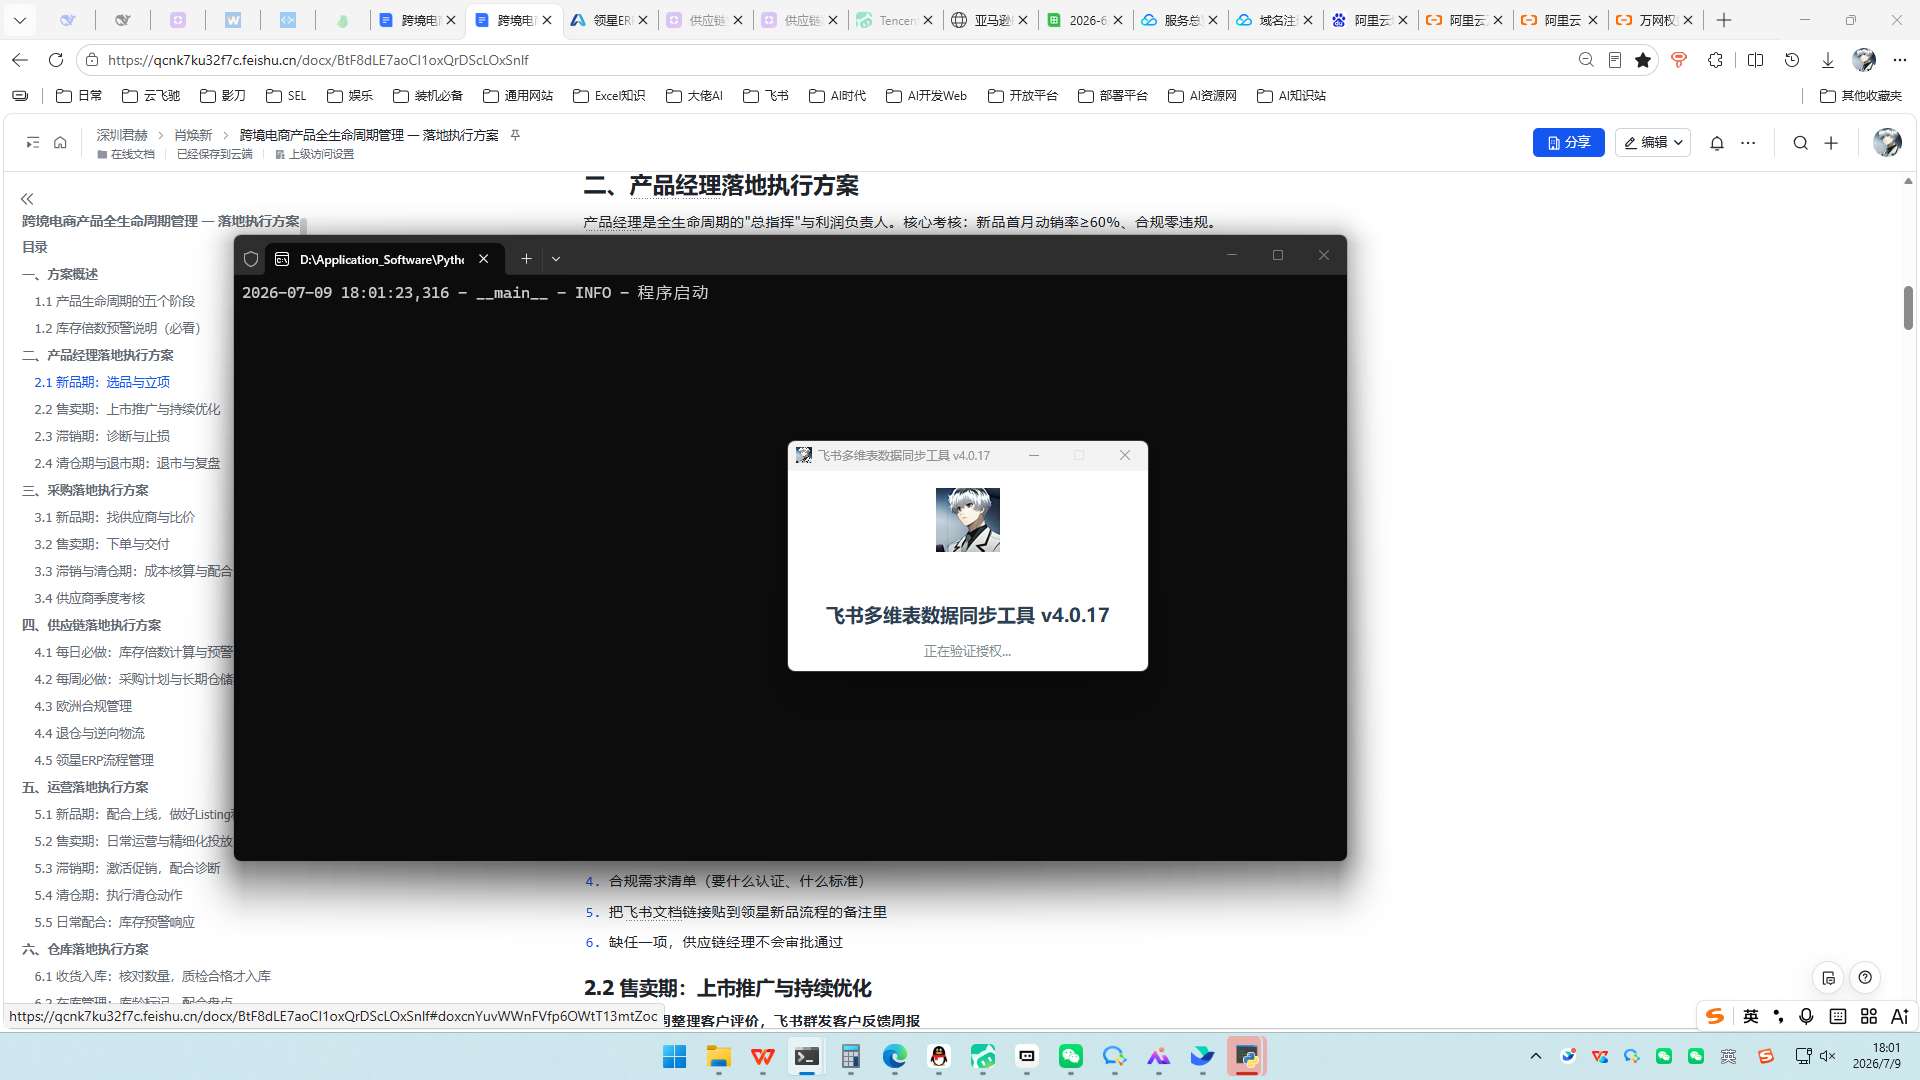
Task: Click 上级访问设置 access settings
Action: 315,154
